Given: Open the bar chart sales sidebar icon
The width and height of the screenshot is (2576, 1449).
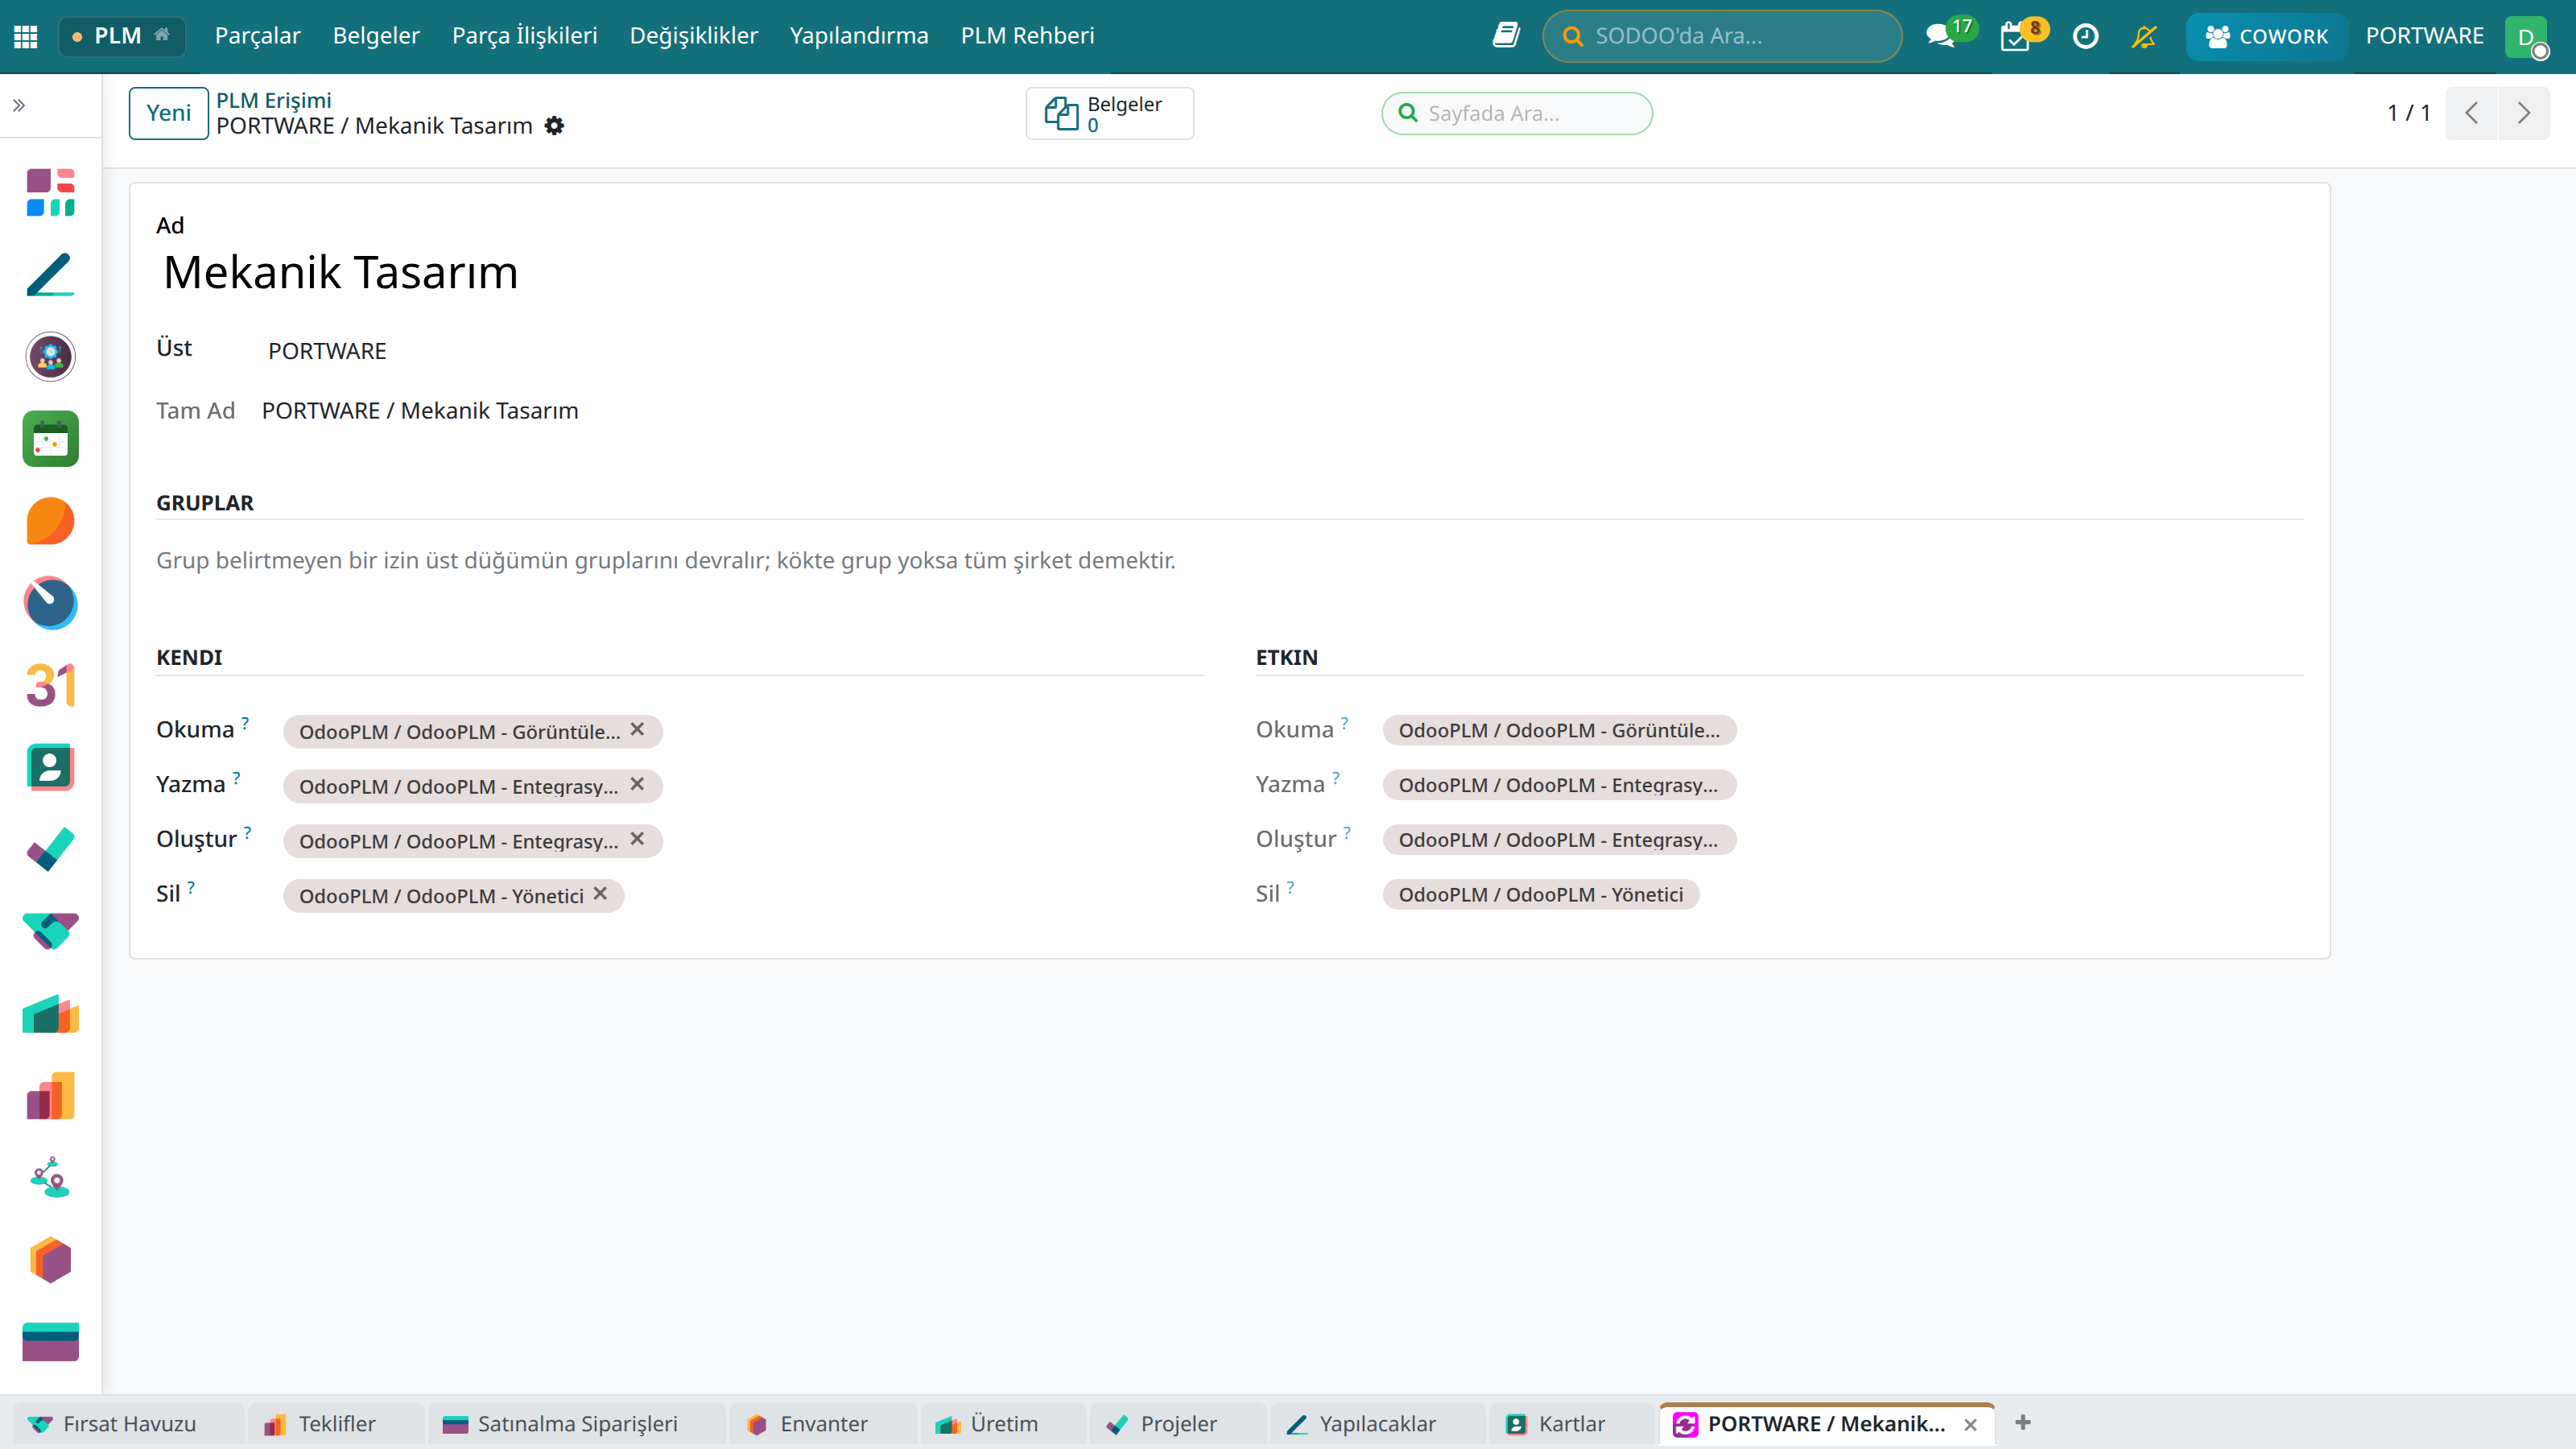Looking at the screenshot, I should point(50,1097).
